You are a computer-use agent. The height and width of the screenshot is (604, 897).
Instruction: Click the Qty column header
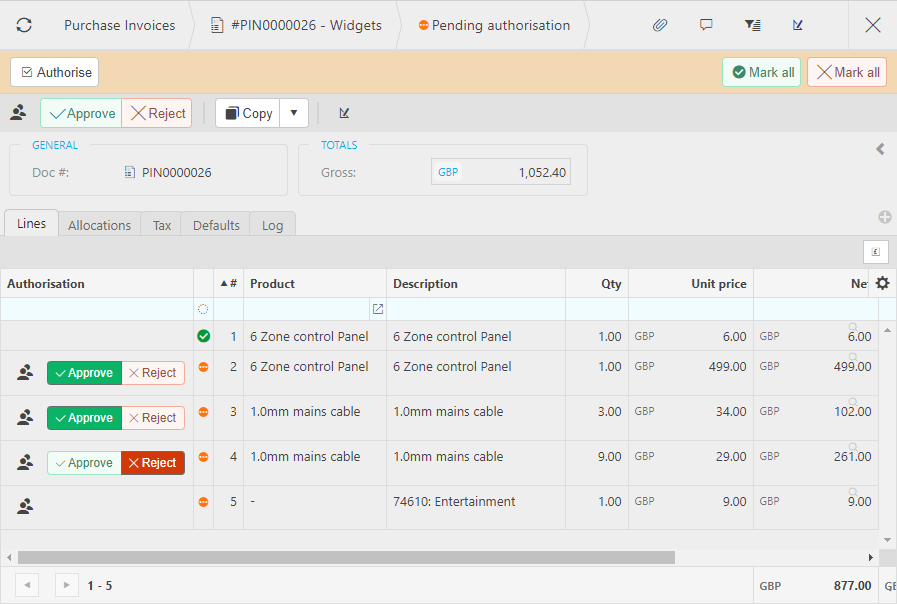pyautogui.click(x=597, y=284)
